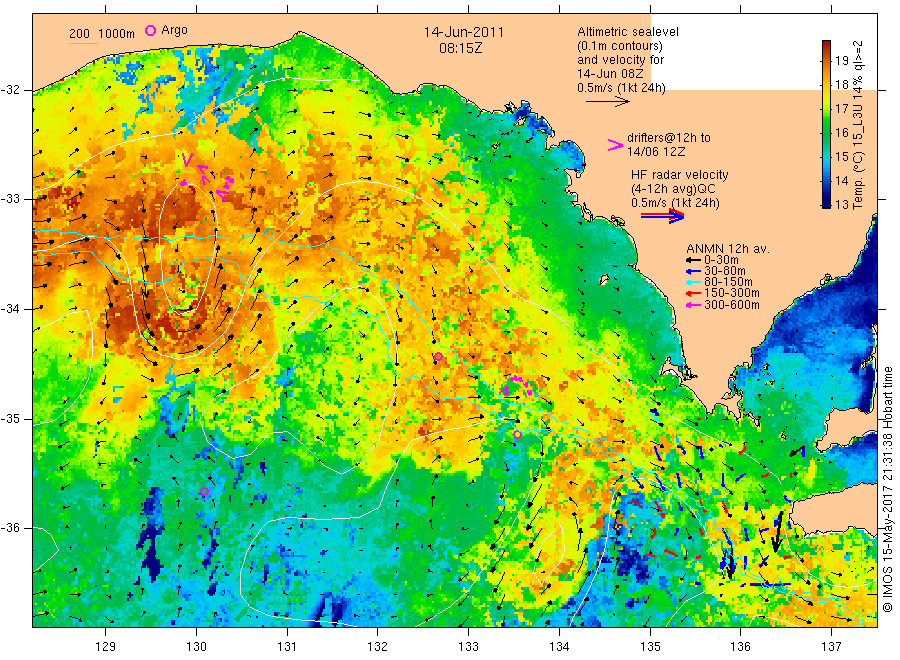Click the latitude axis label -33
This screenshot has width=900, height=660.
10,199
